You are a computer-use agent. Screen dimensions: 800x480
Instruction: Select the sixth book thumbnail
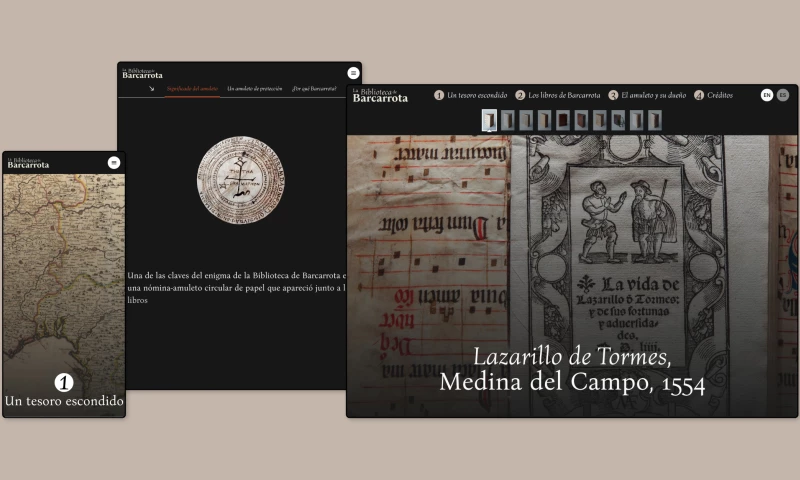[581, 121]
